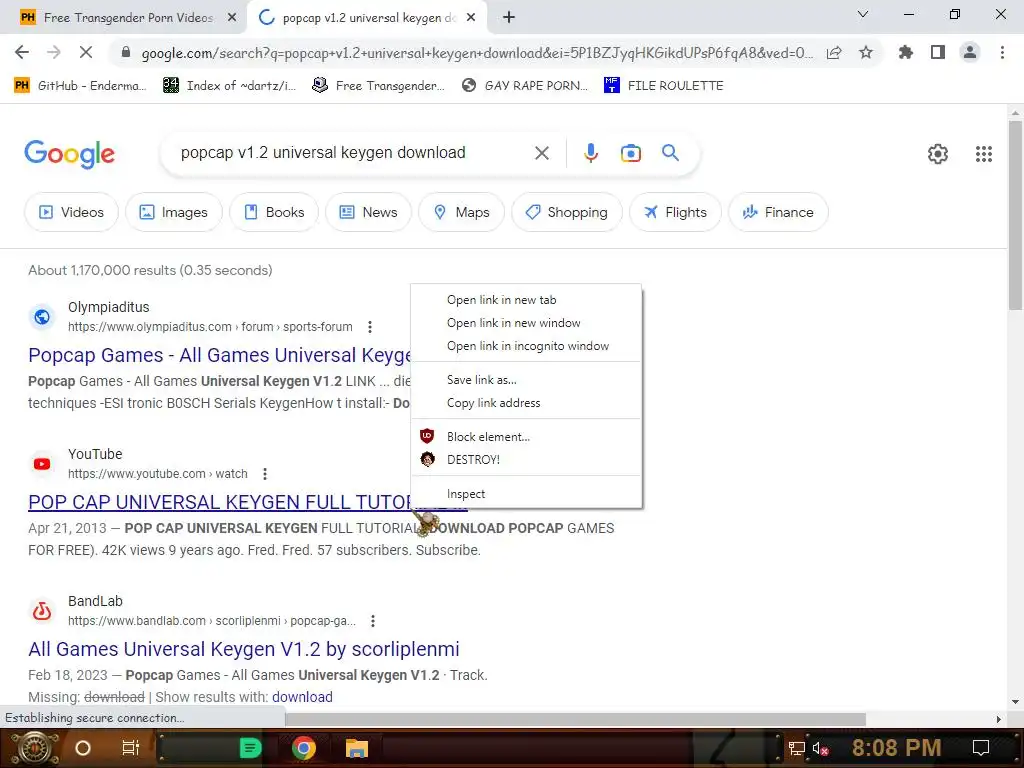Open the Extensions puzzle icon
This screenshot has height=768, width=1024.
coord(905,52)
